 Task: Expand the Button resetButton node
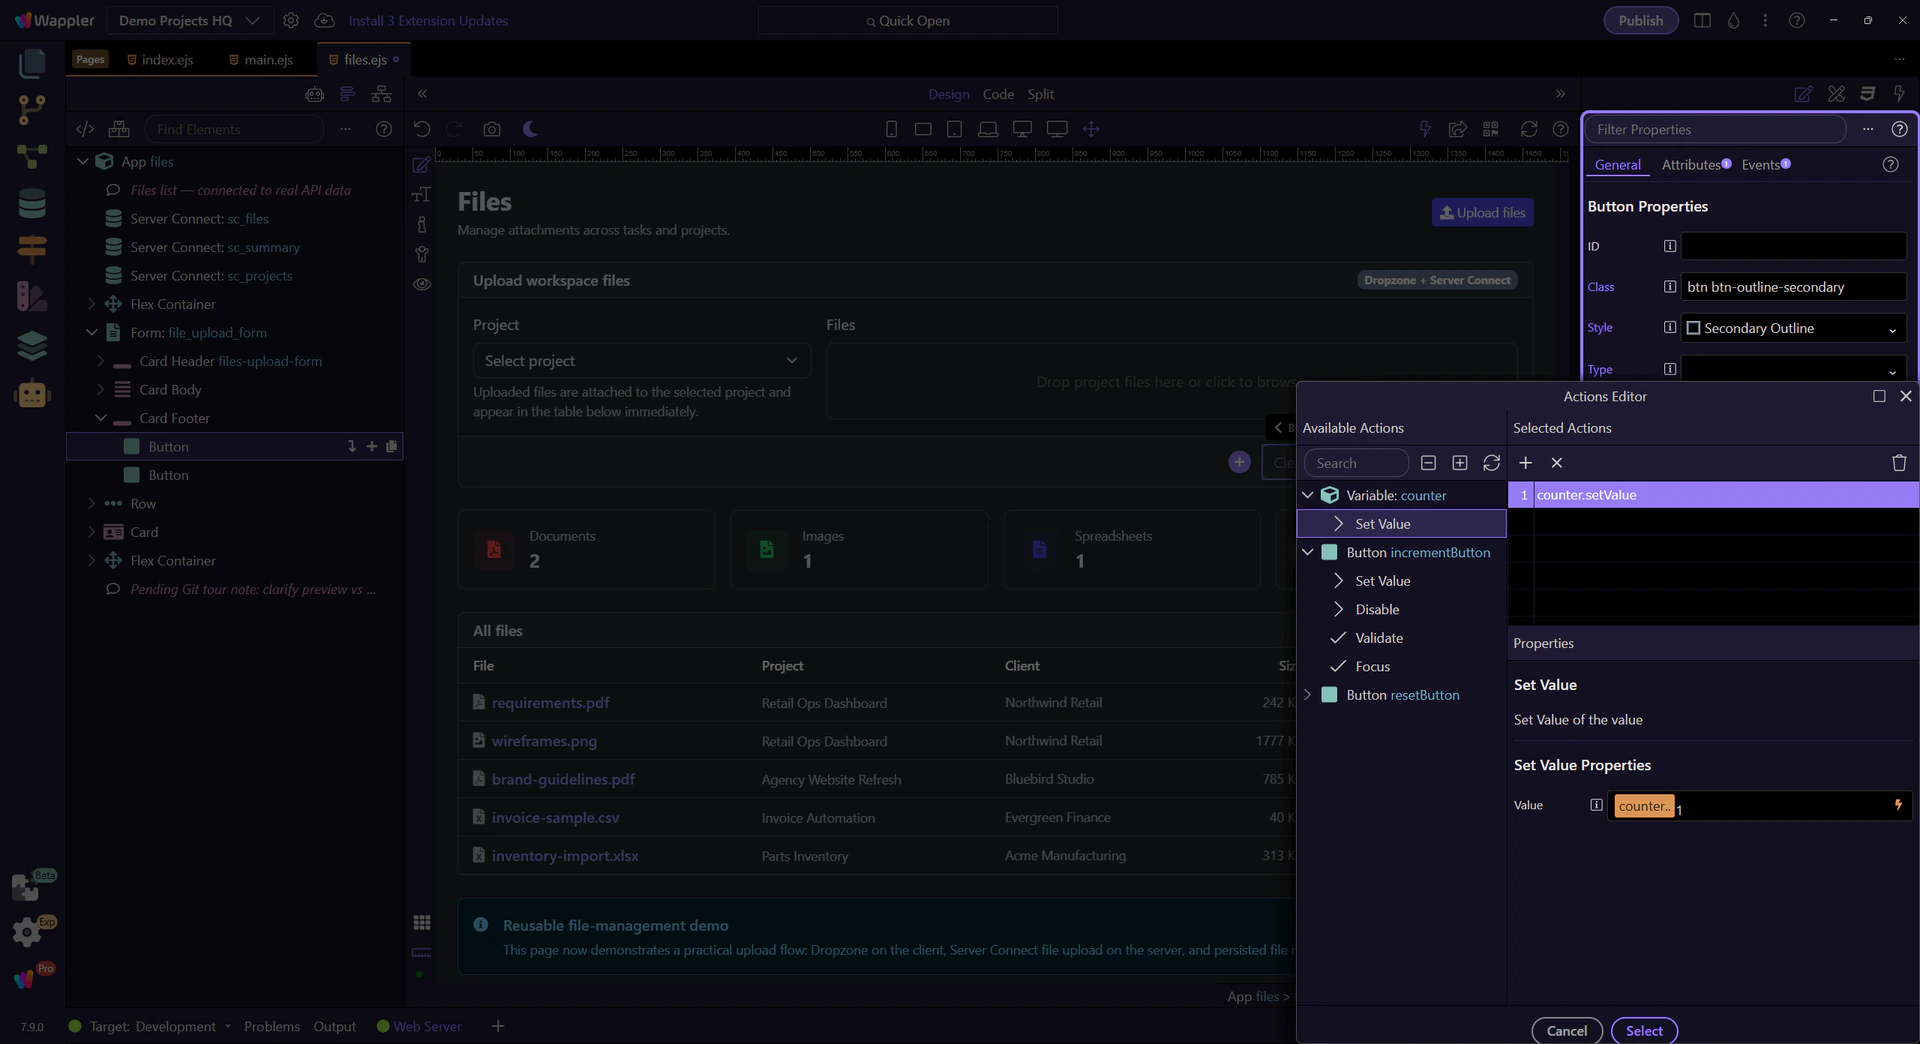pyautogui.click(x=1307, y=695)
